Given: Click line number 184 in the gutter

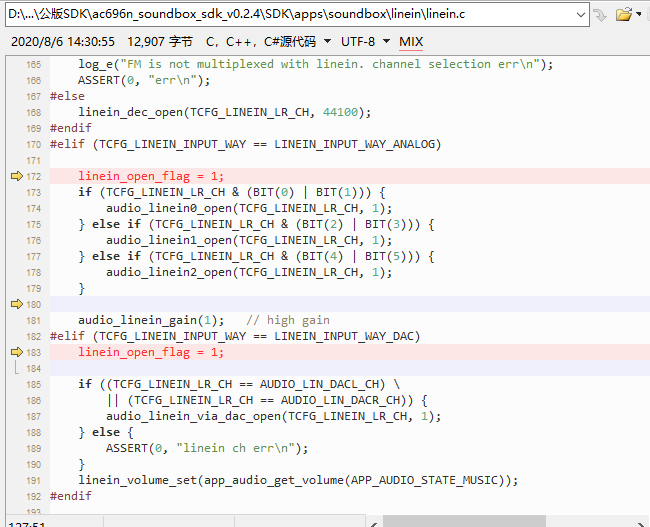Looking at the screenshot, I should pos(34,369).
